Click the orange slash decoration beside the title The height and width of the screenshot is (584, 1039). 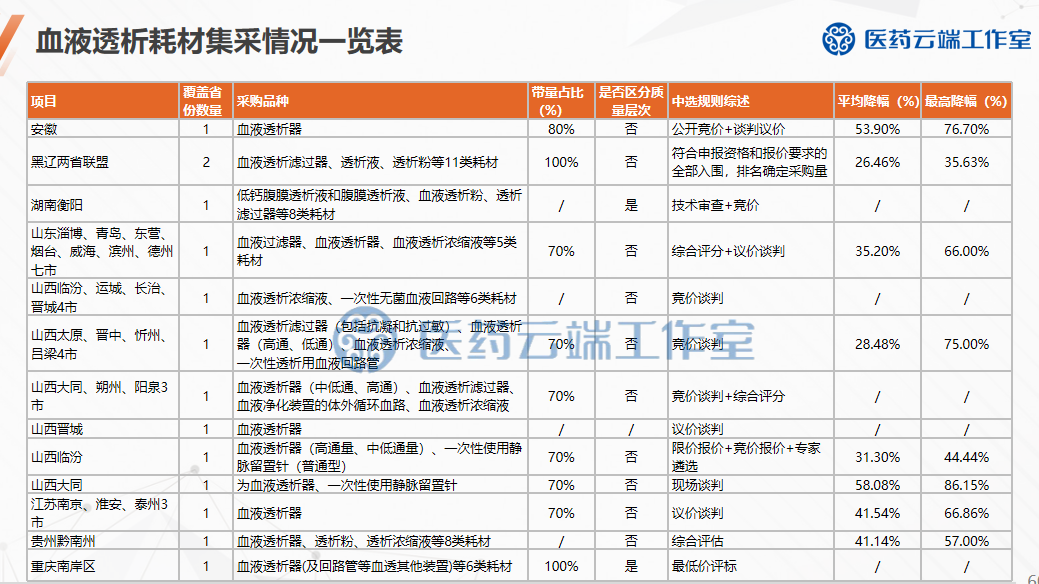point(12,40)
